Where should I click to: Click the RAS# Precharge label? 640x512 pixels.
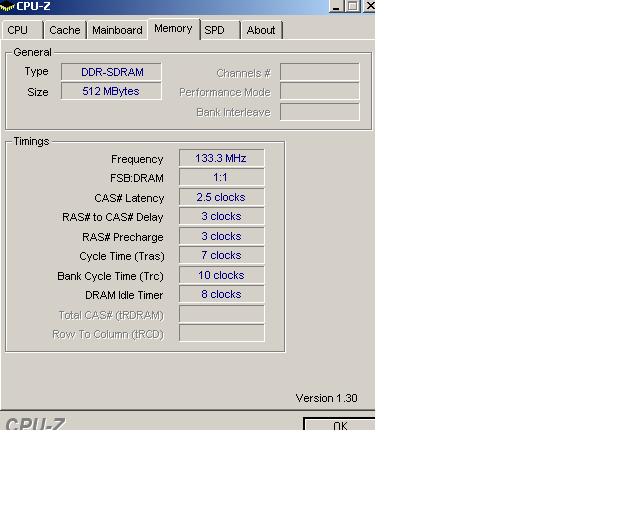pos(122,237)
